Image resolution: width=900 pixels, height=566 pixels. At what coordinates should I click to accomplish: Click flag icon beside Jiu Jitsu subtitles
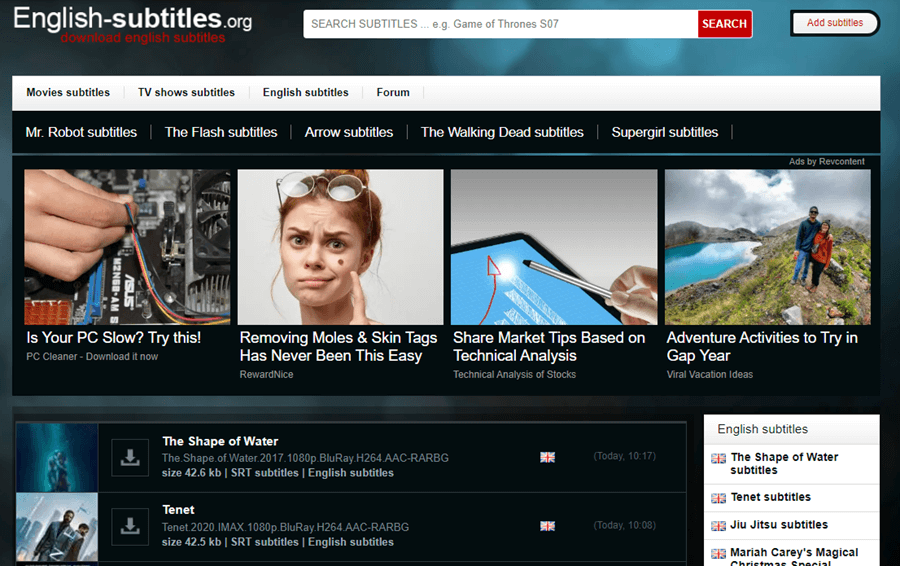click(x=718, y=526)
